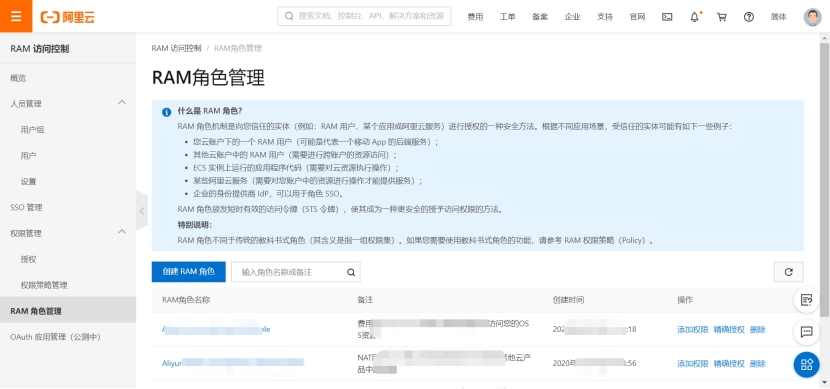The height and width of the screenshot is (389, 830).
Task: Collapse the left sidebar with arrow handle
Action: 141,211
